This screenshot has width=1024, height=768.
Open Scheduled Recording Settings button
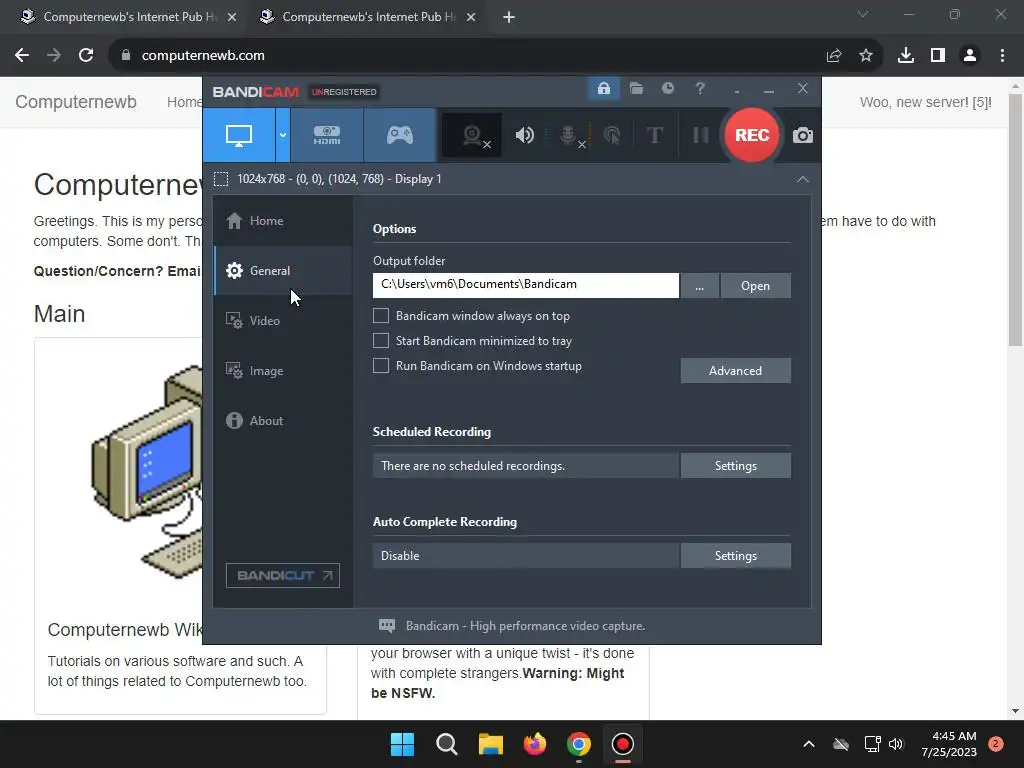[735, 466]
